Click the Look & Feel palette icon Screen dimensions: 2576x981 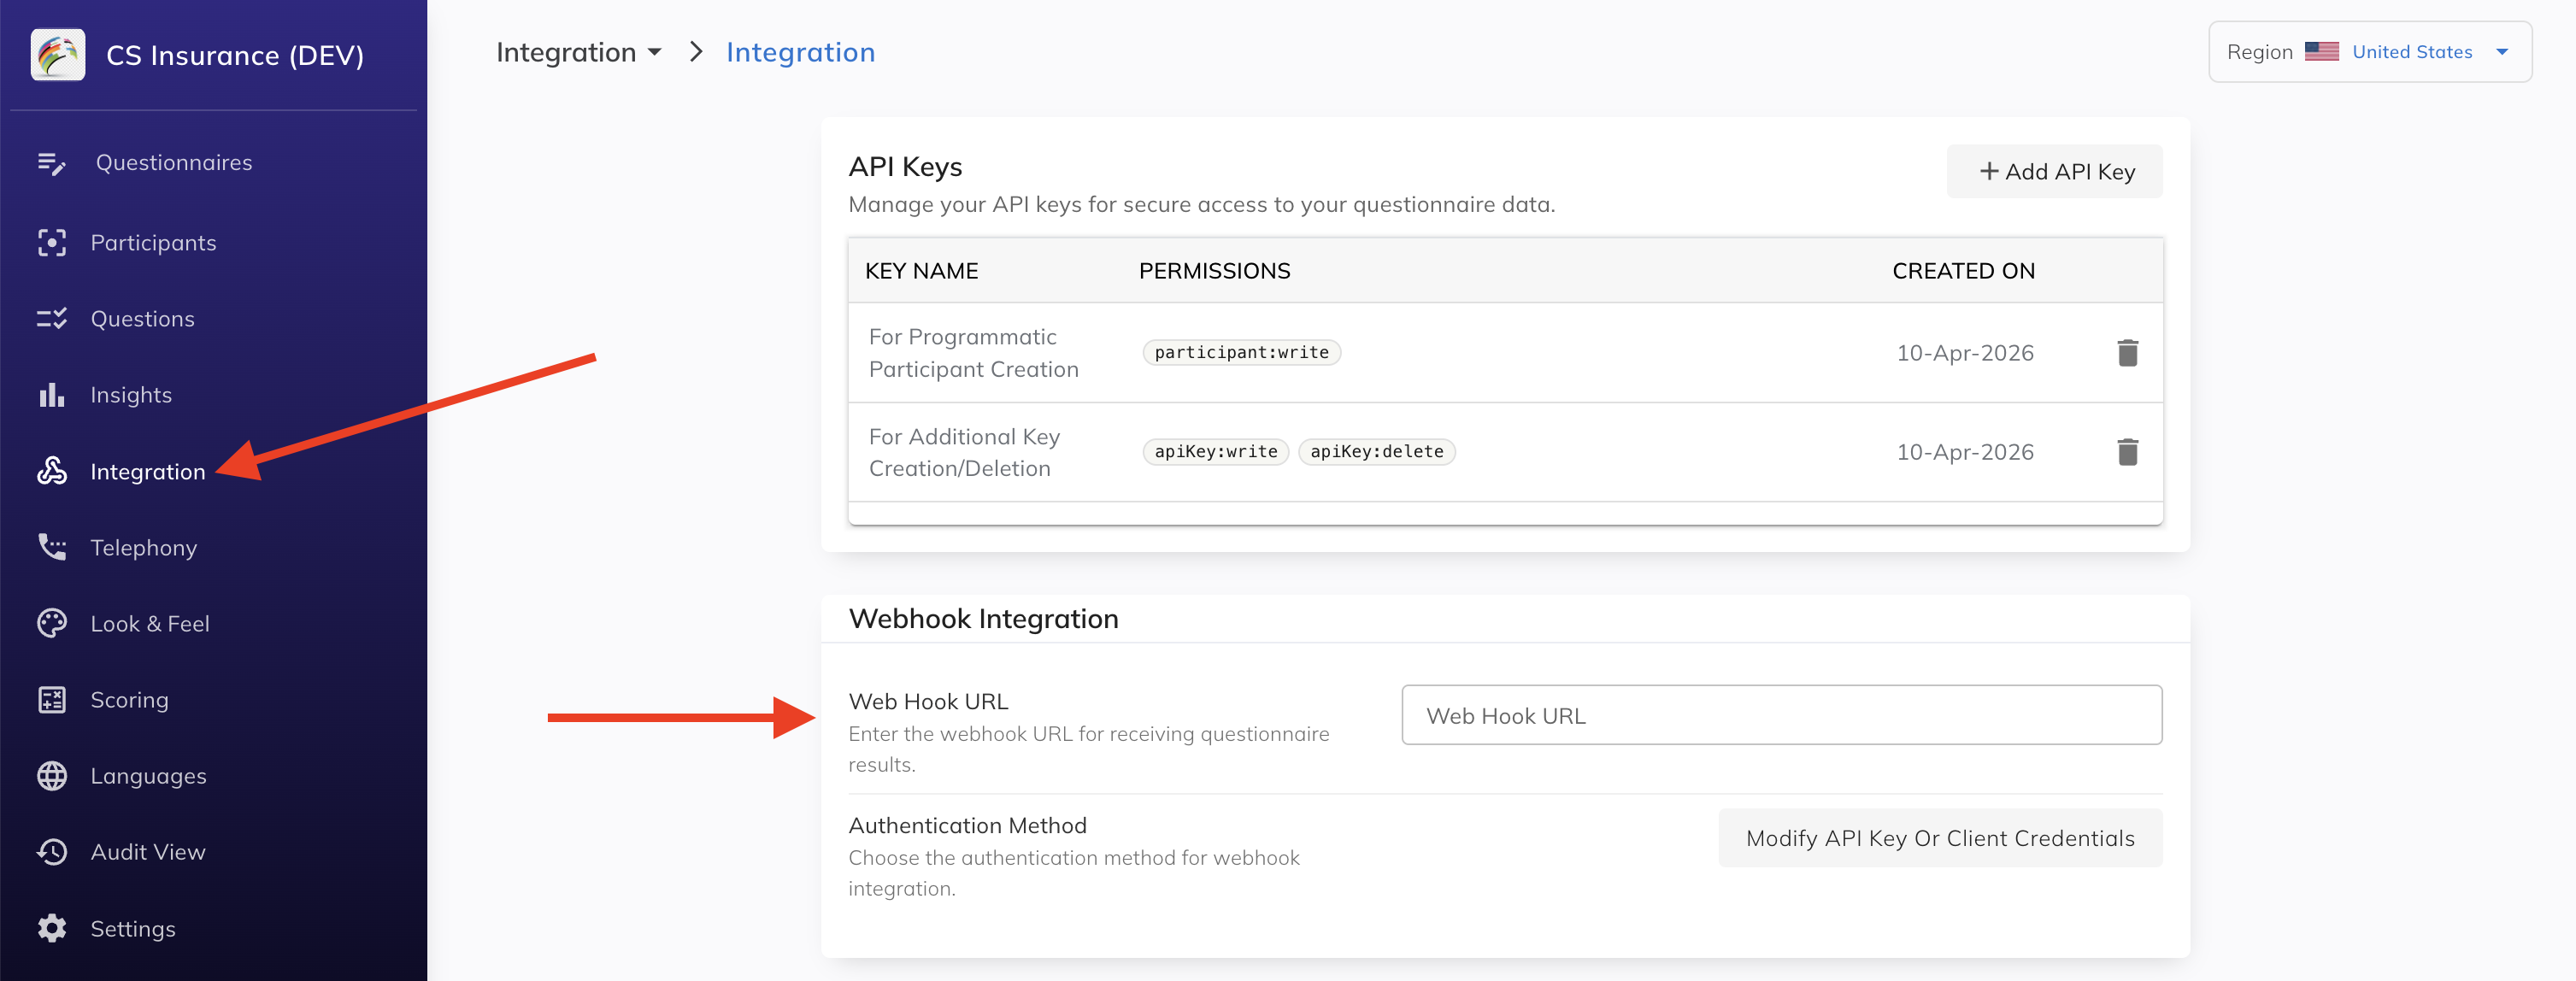coord(51,624)
